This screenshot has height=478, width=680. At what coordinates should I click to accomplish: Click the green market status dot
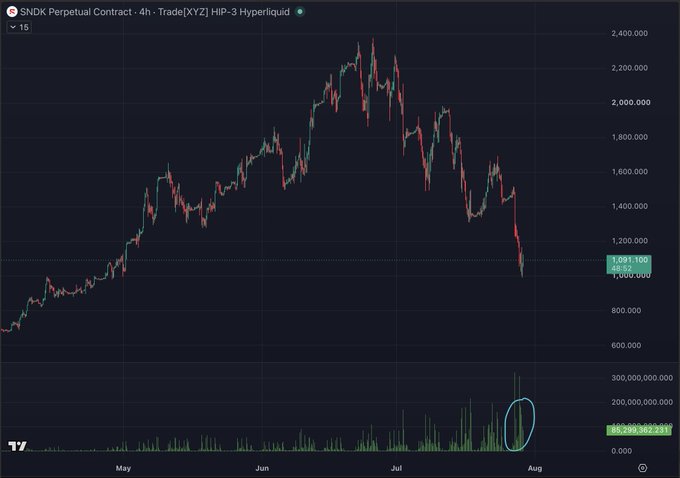coord(300,12)
